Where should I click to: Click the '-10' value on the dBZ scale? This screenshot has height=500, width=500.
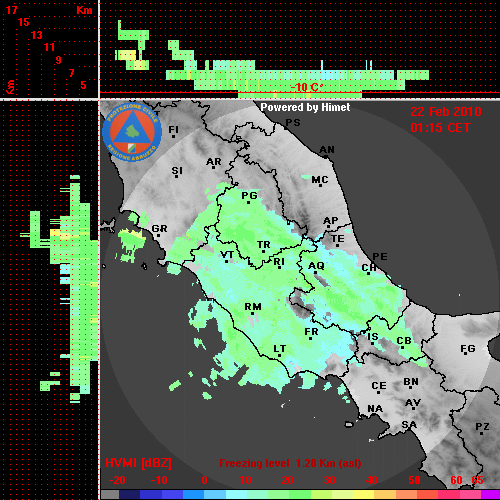(x=159, y=480)
